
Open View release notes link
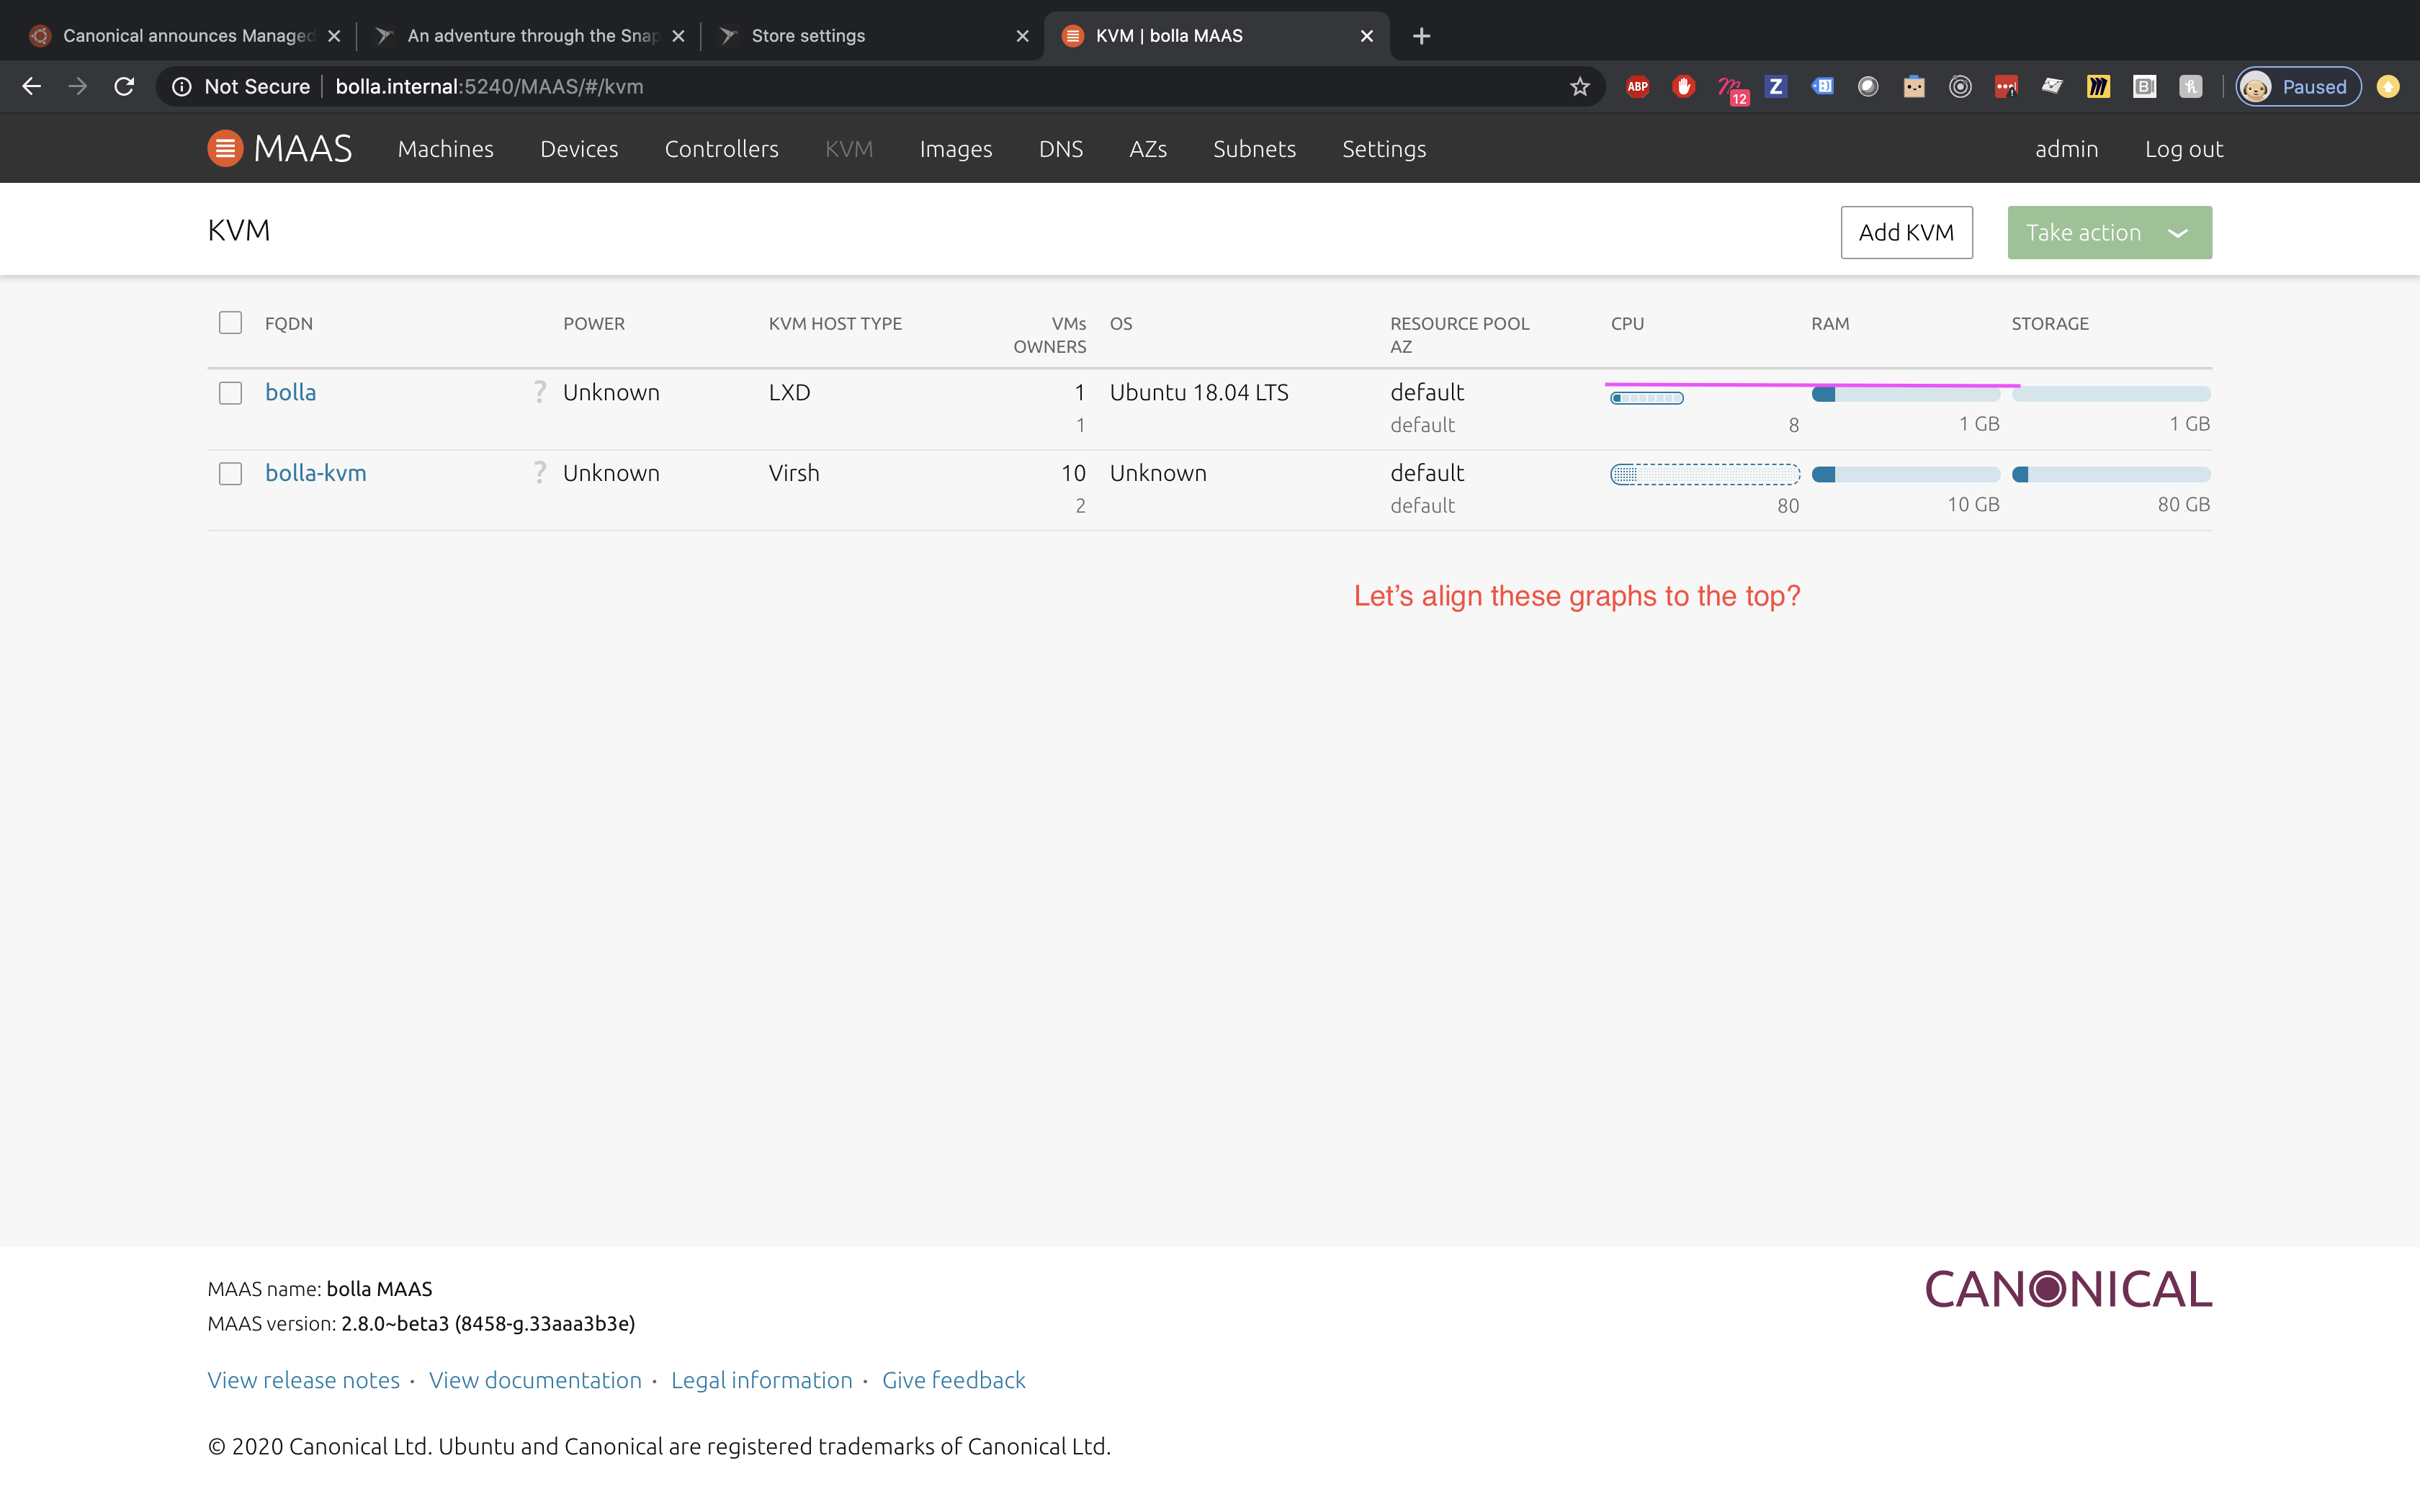click(303, 1379)
